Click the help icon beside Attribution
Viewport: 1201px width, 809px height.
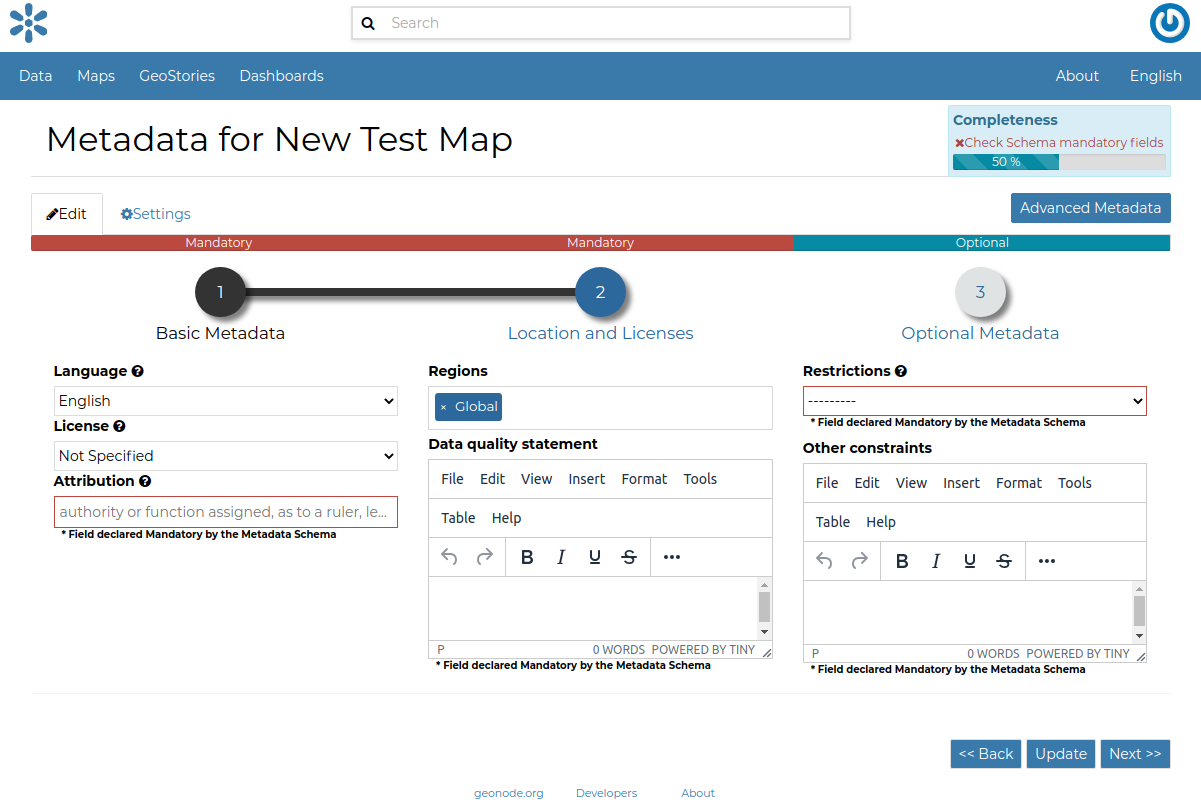(145, 481)
